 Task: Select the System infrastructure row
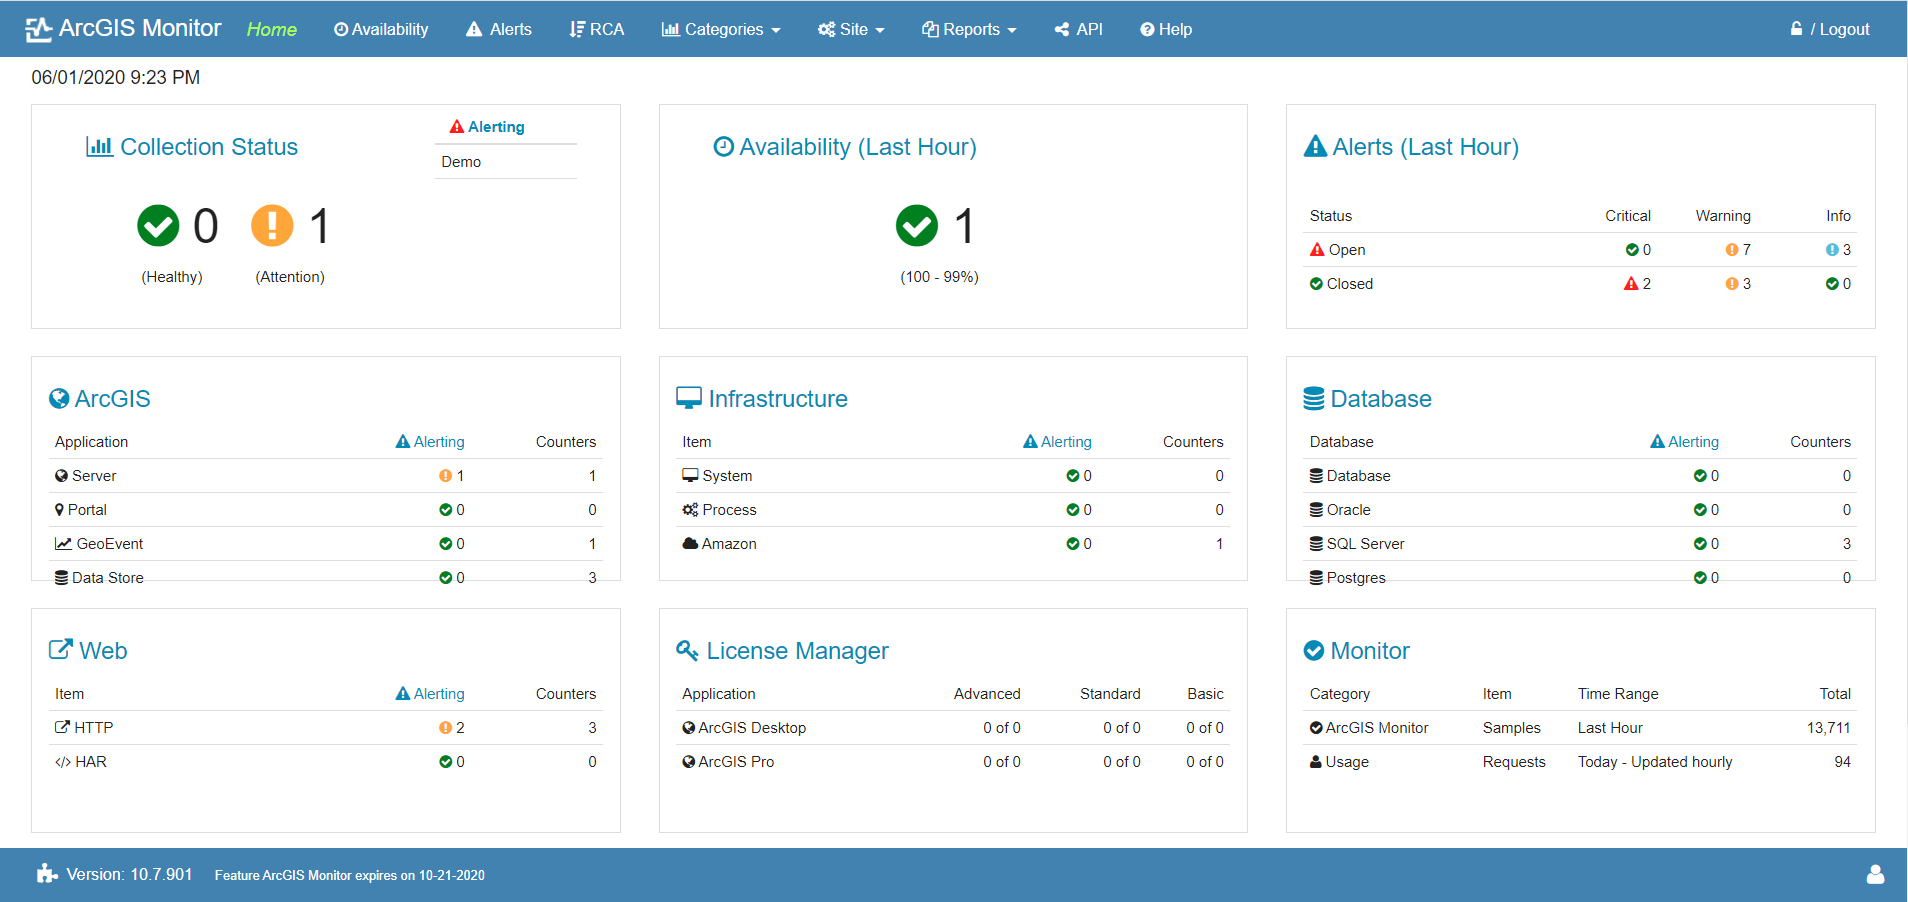click(x=953, y=476)
